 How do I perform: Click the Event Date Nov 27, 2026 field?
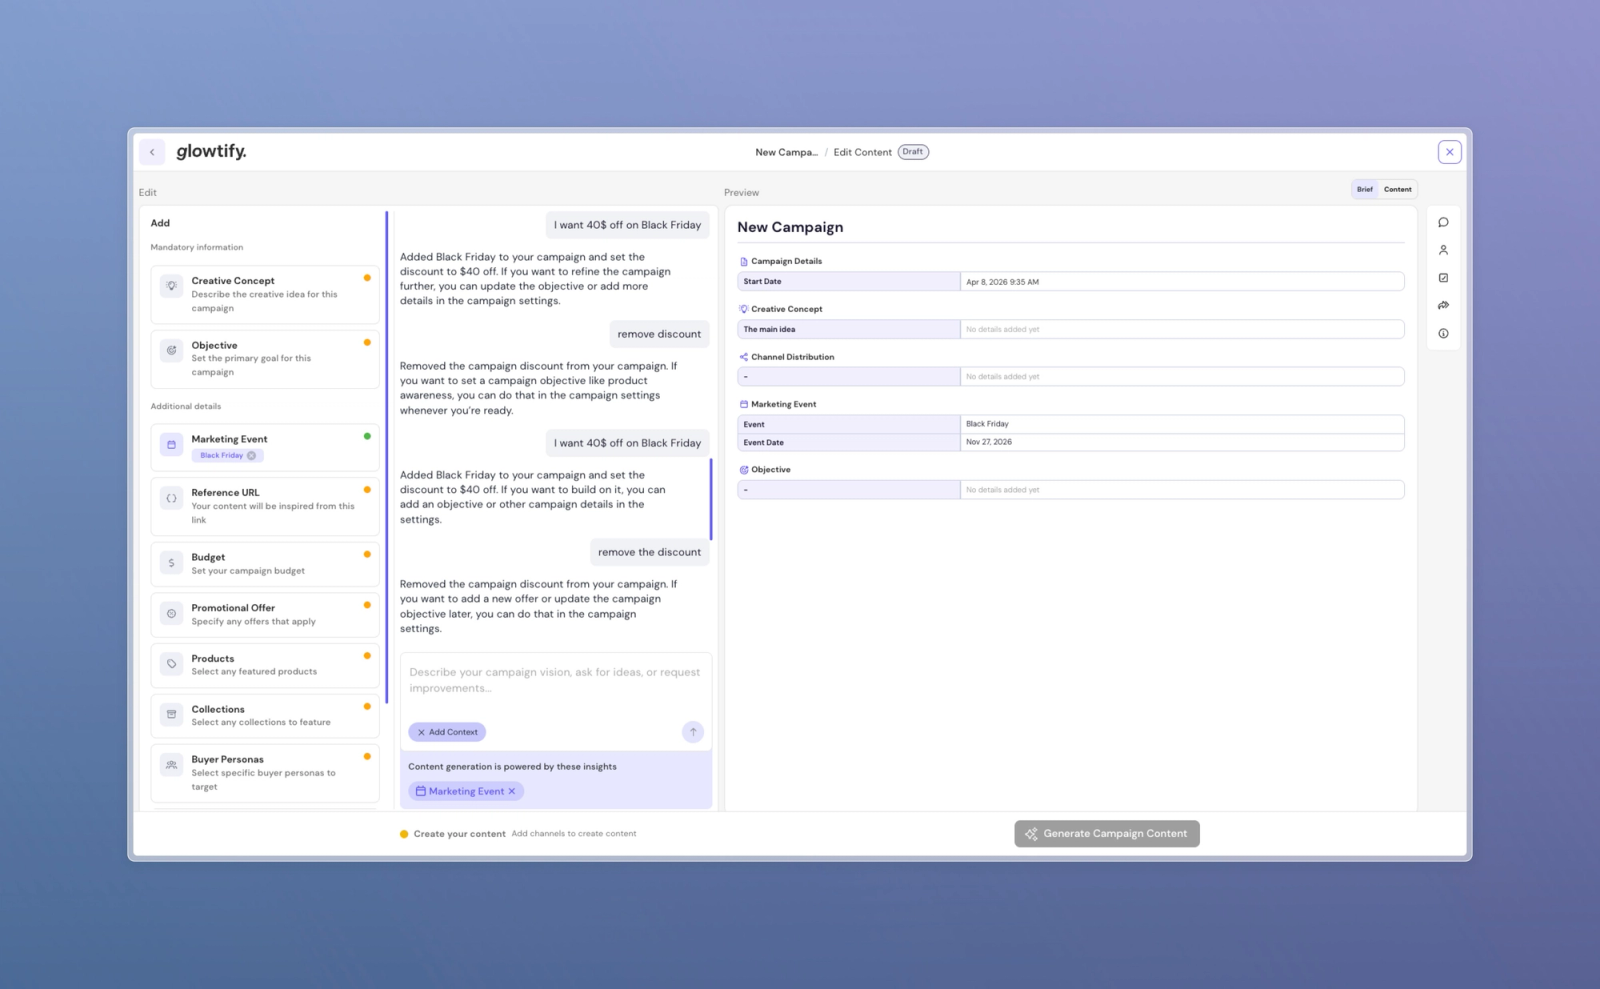point(1182,442)
